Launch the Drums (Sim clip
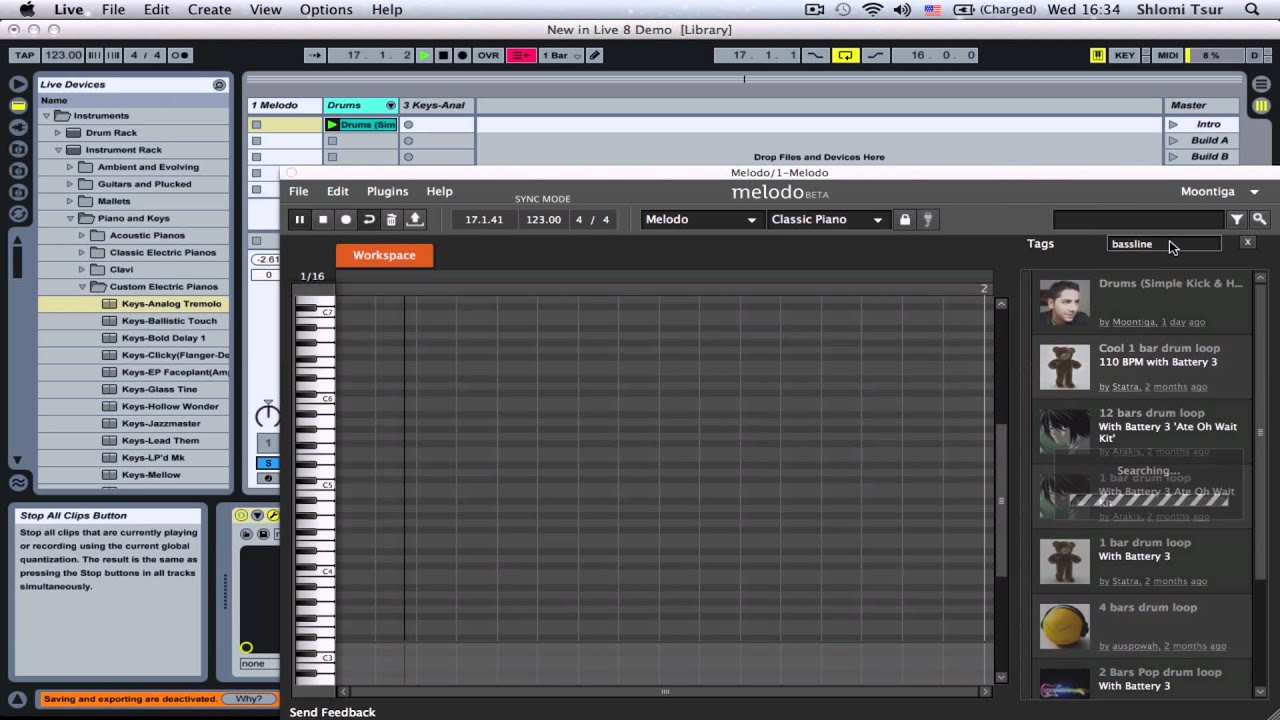 [332, 125]
